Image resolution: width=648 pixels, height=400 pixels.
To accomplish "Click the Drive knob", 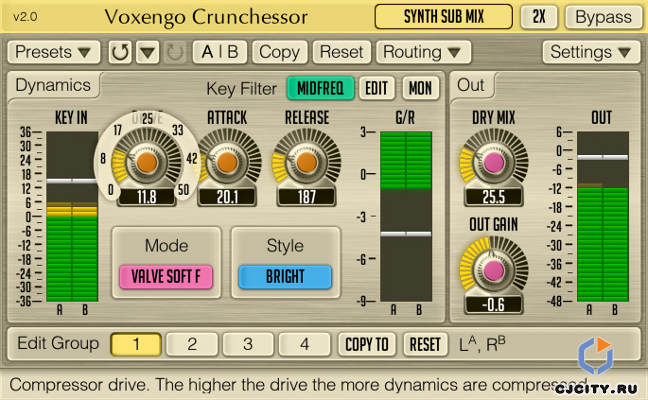I will pos(146,161).
